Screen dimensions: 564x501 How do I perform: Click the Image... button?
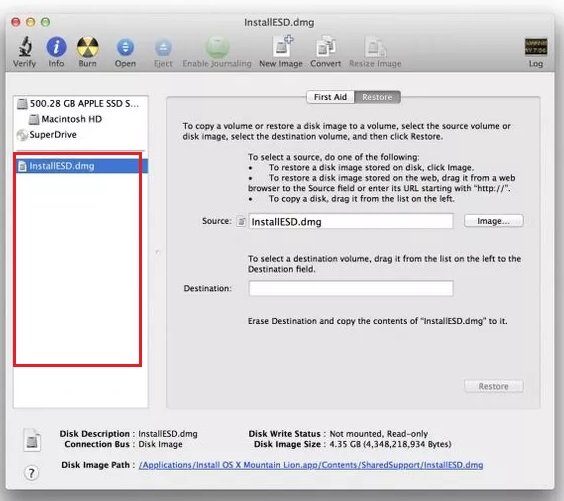click(494, 221)
